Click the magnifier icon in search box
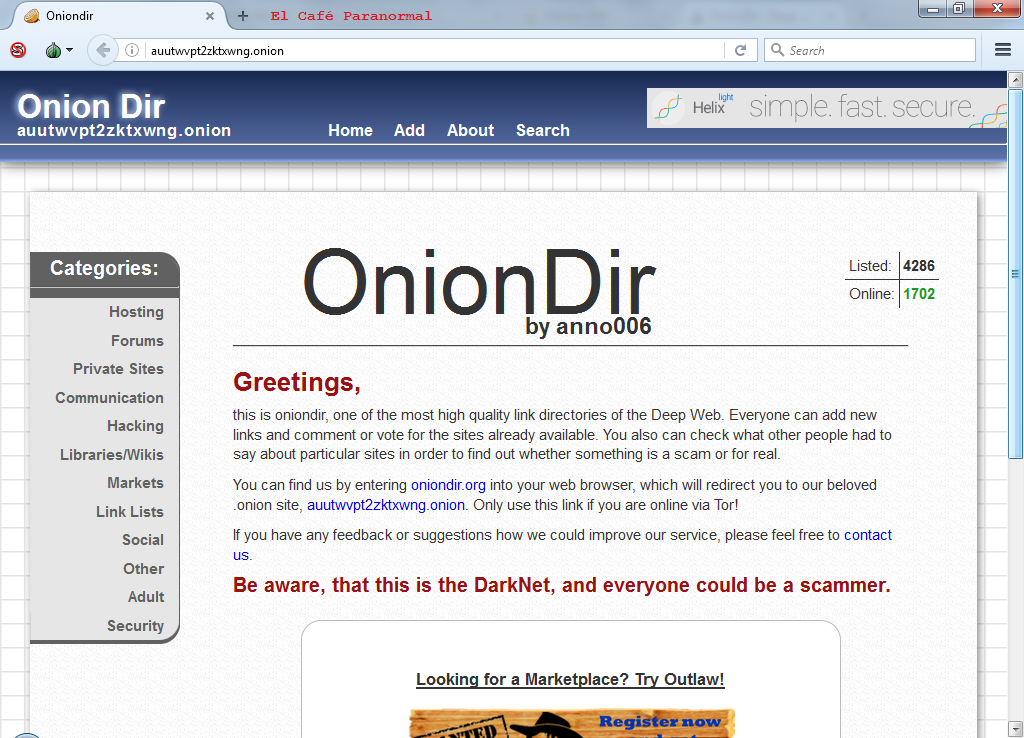The height and width of the screenshot is (738, 1024). click(x=777, y=50)
